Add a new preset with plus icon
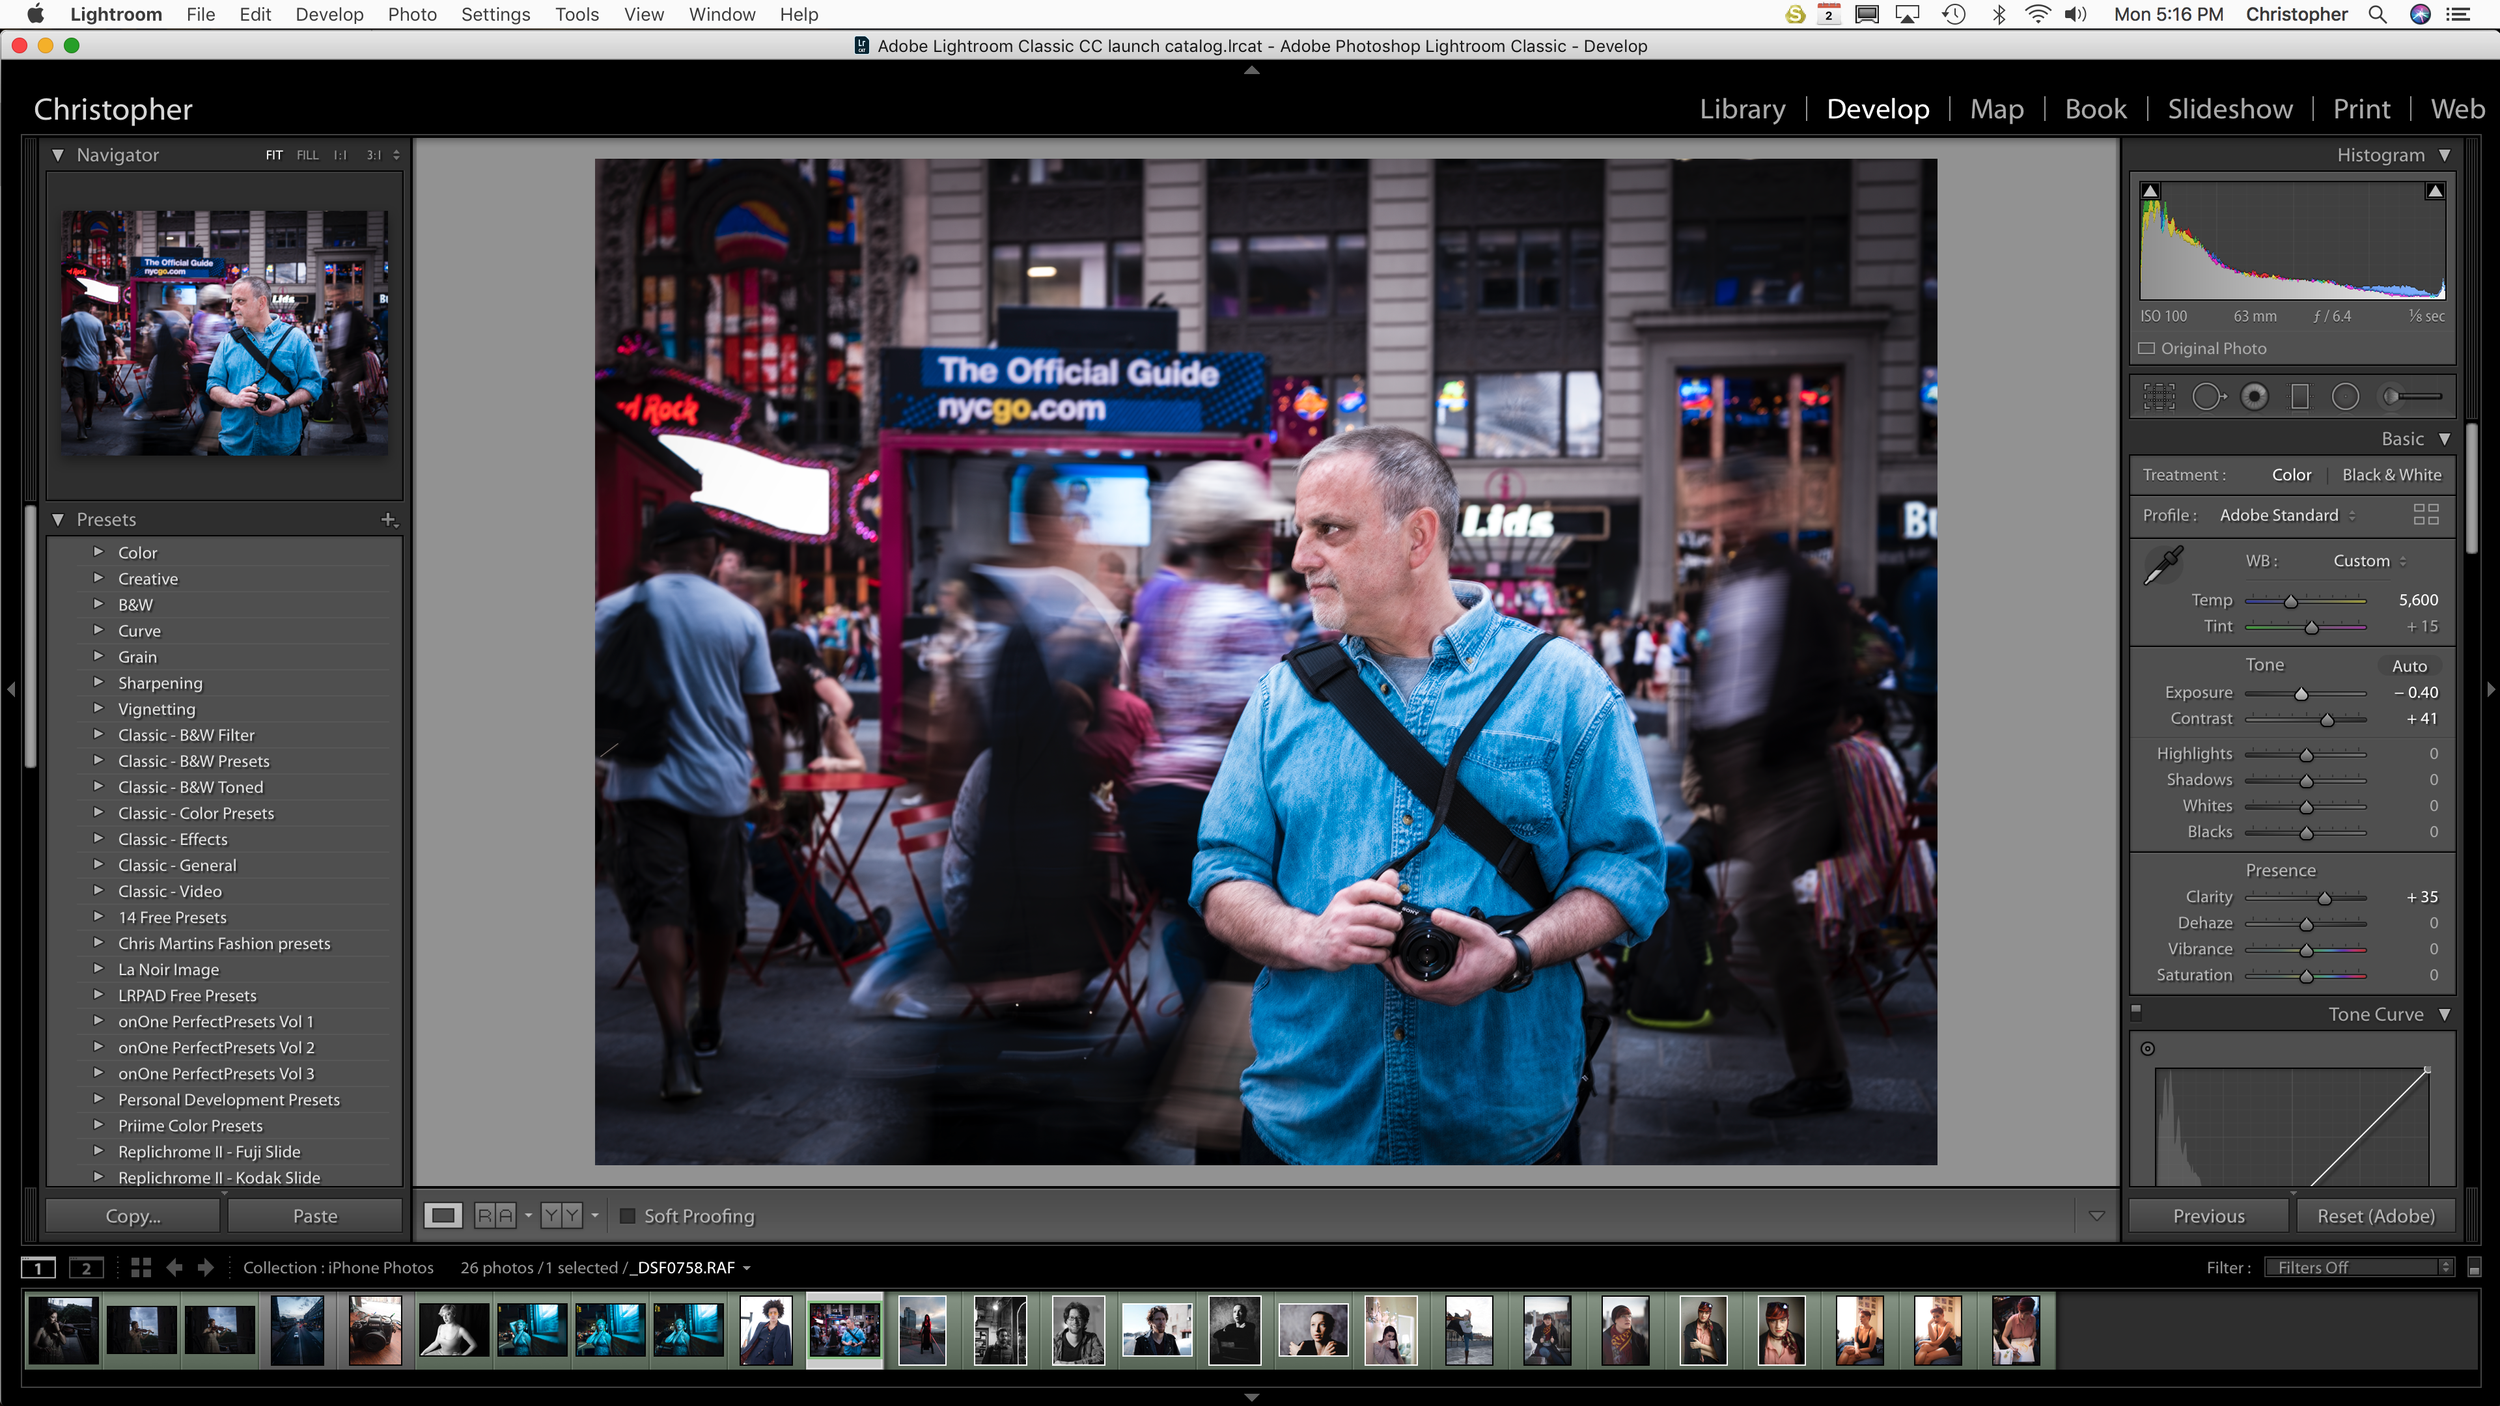Image resolution: width=2500 pixels, height=1406 pixels. click(389, 520)
